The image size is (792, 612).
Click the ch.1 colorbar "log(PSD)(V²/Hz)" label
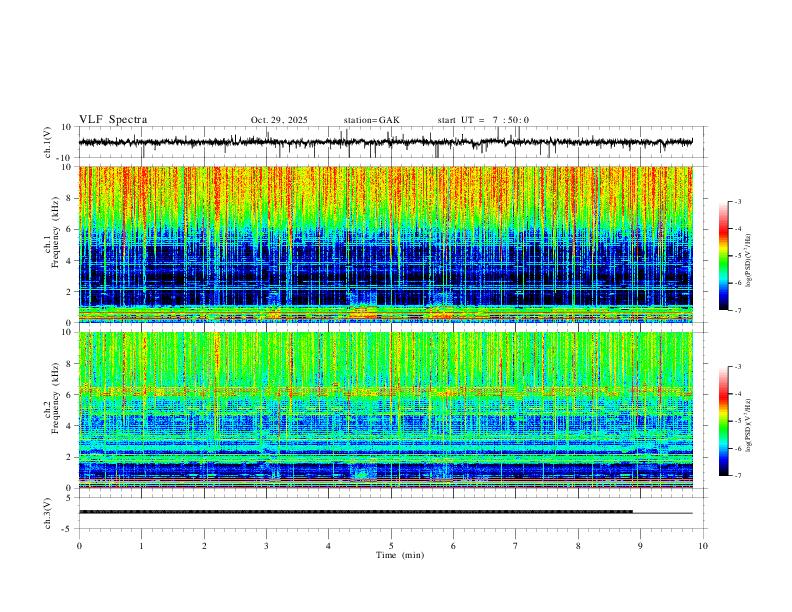pos(748,261)
